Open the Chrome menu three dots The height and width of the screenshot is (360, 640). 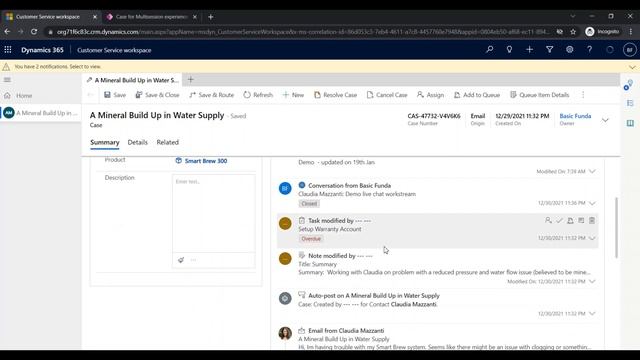(631, 31)
